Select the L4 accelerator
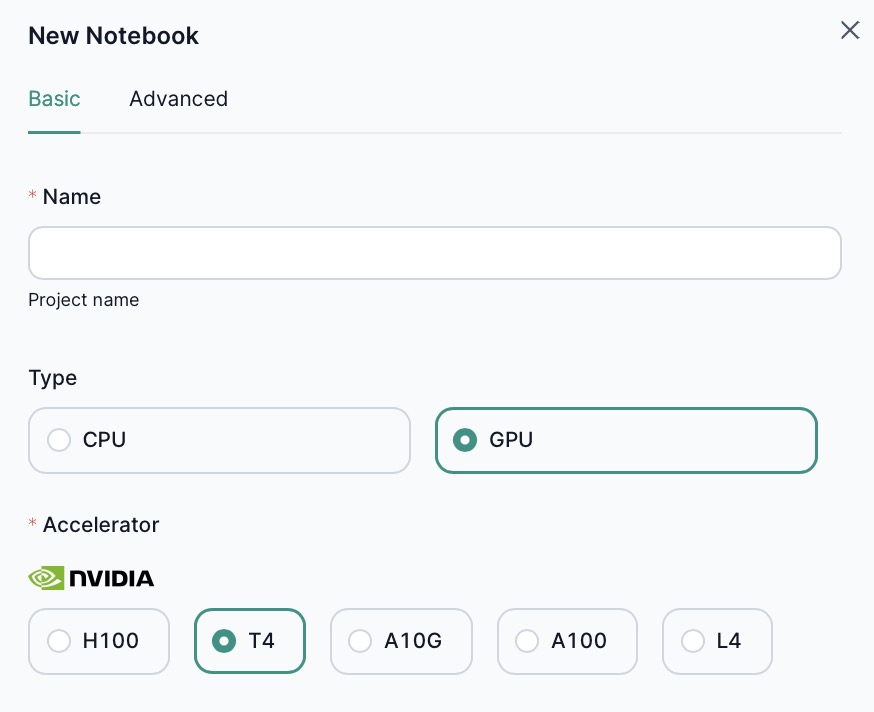Viewport: 874px width, 712px height. (x=693, y=641)
